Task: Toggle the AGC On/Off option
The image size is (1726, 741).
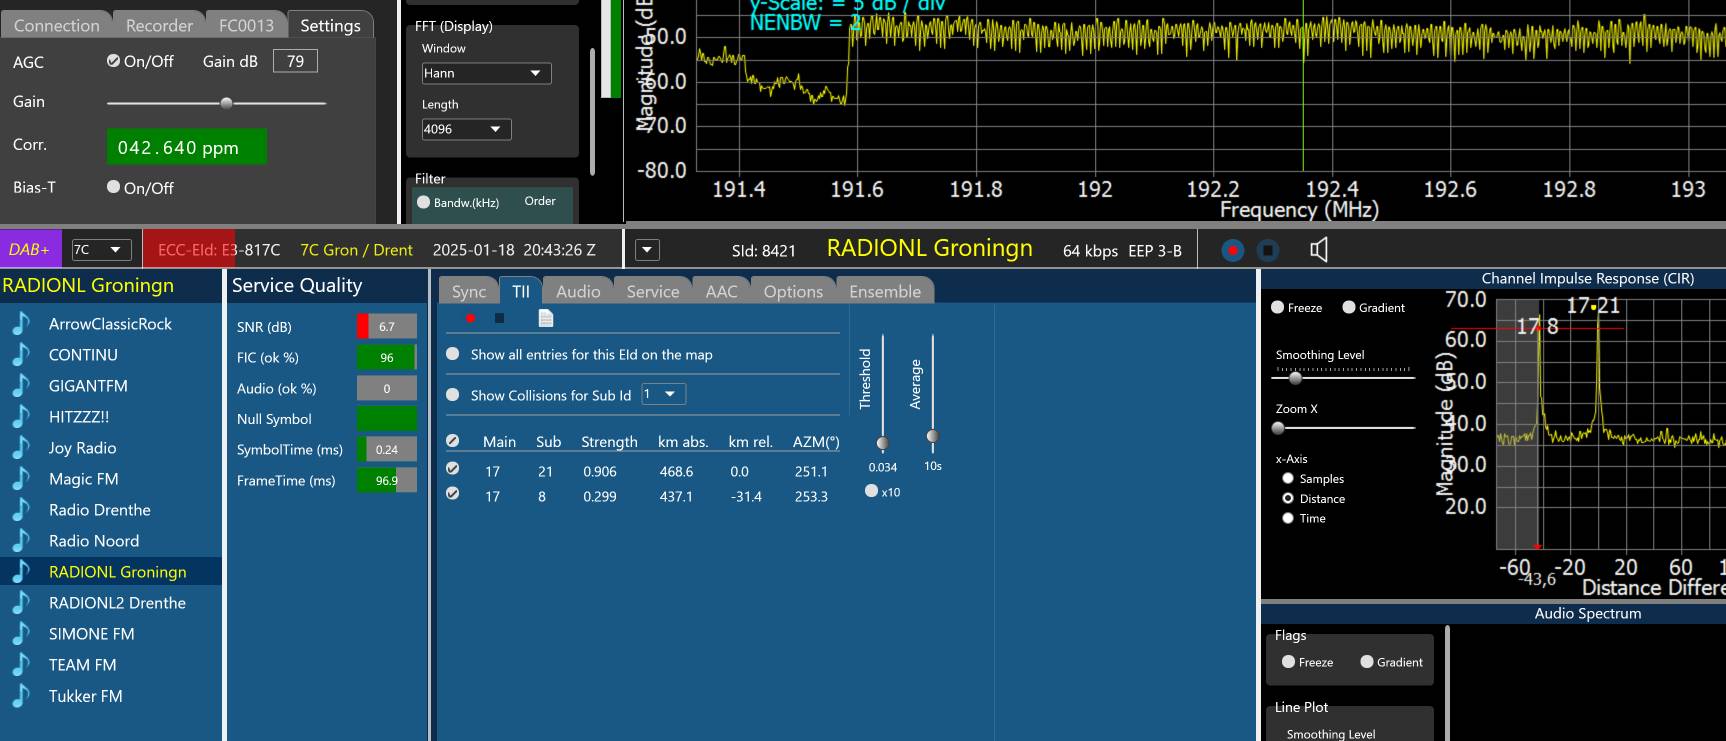Action: (x=114, y=61)
